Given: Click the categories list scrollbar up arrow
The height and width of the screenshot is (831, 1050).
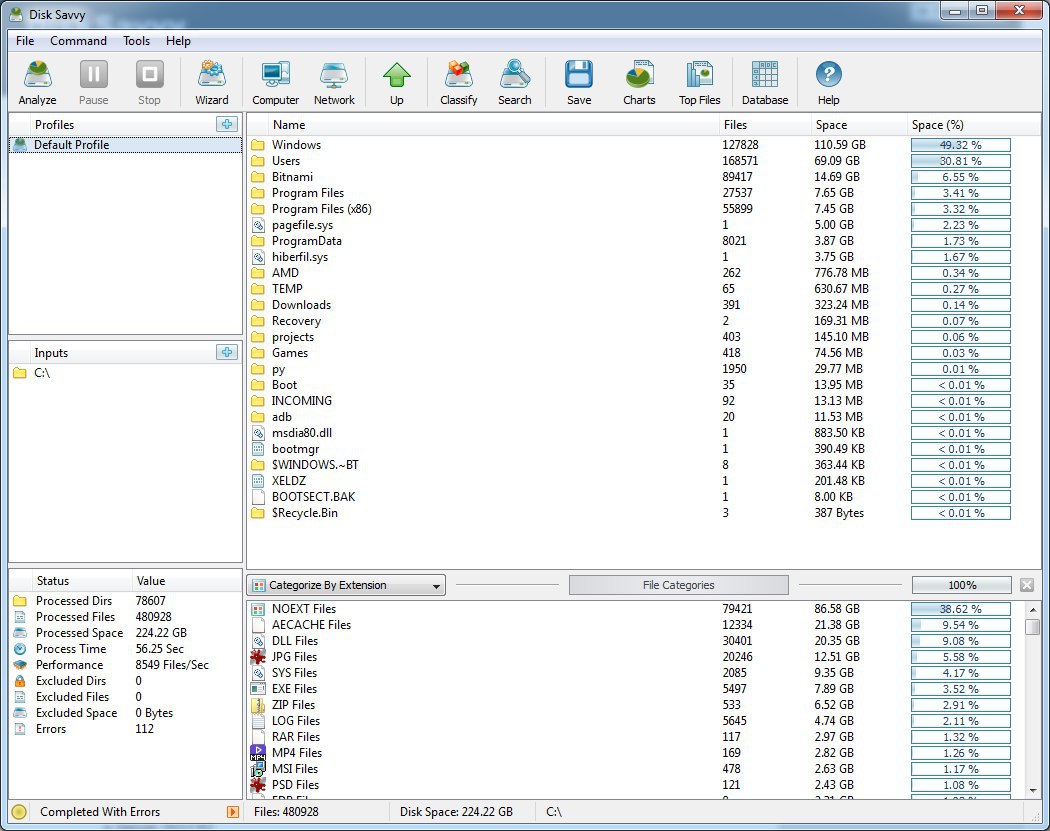Looking at the screenshot, I should [1033, 609].
